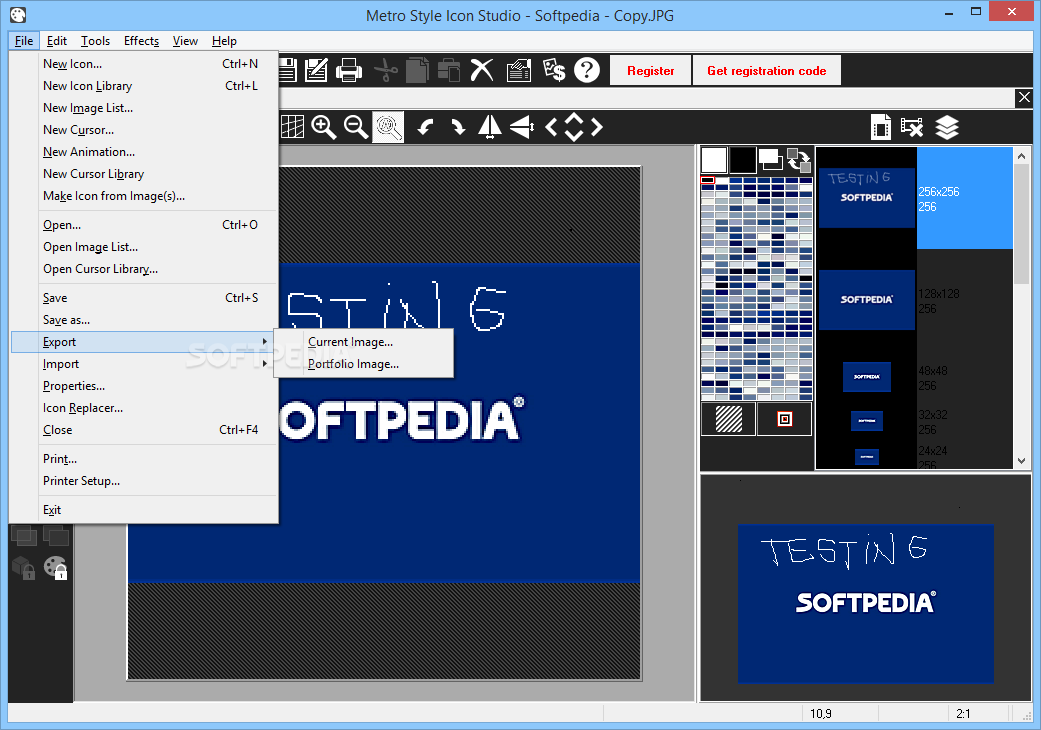Screen dimensions: 1041x730
Task: Click the Cut scissors icon
Action: [x=386, y=70]
